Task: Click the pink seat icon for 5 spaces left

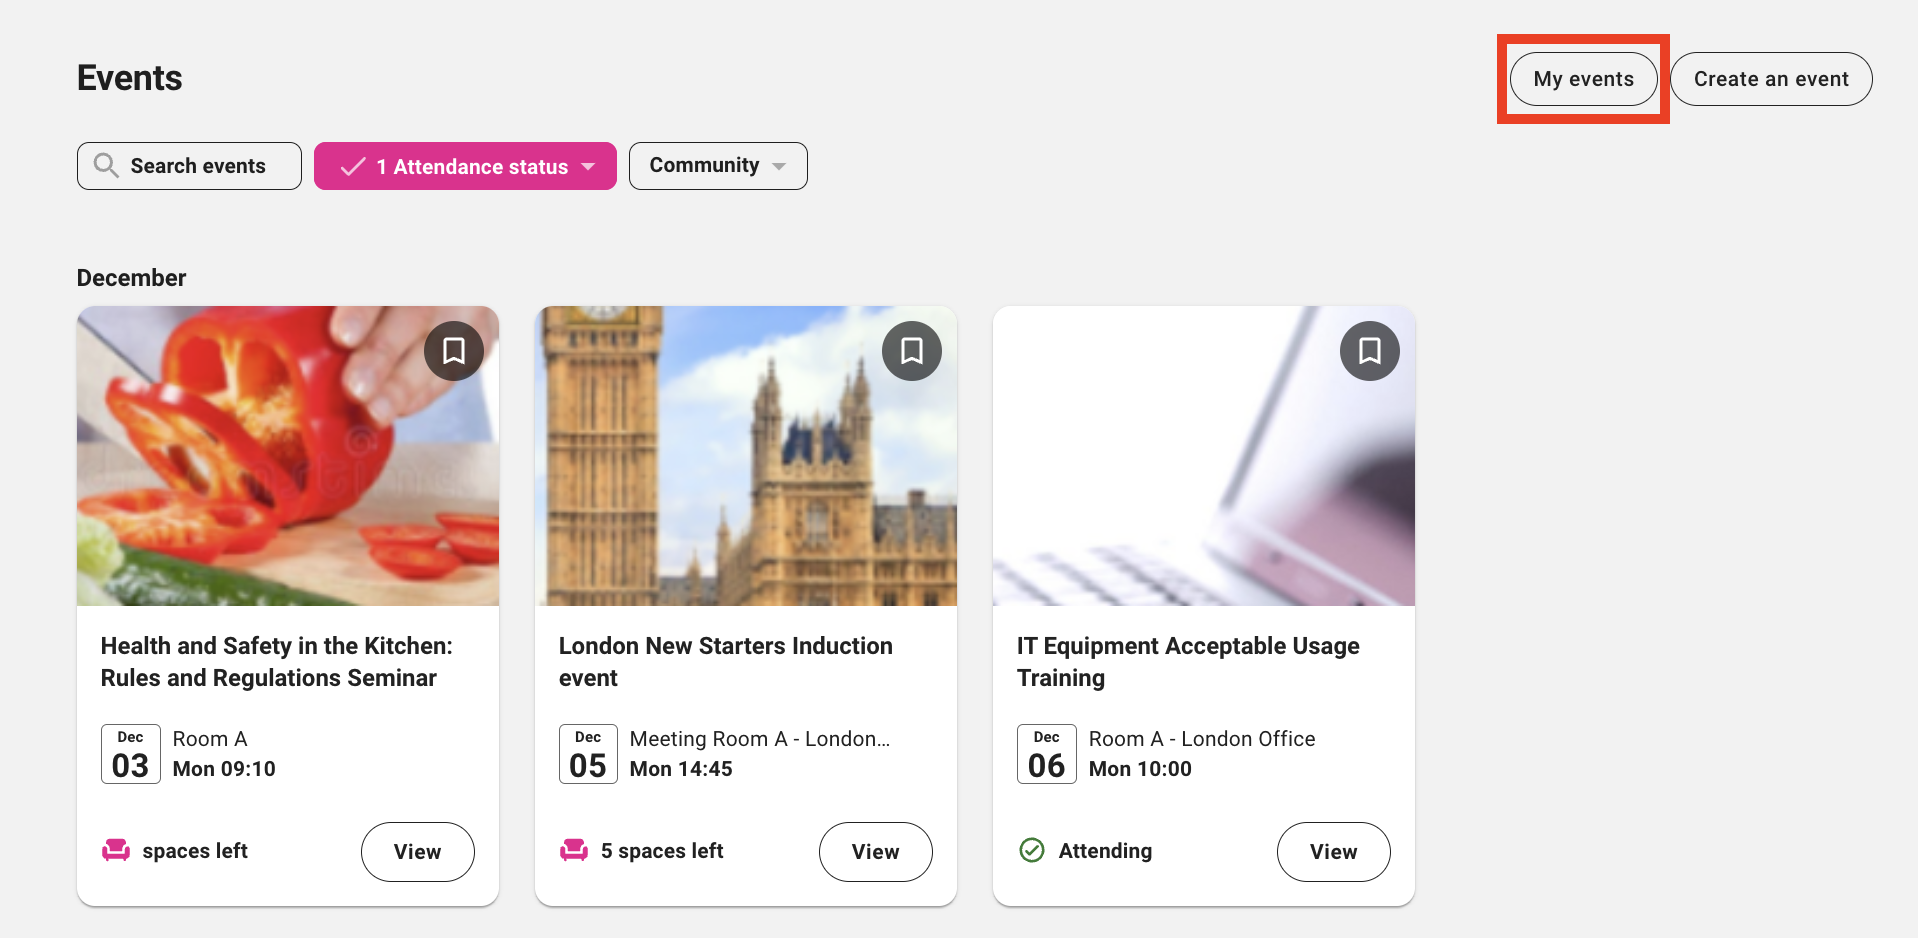Action: pos(574,851)
